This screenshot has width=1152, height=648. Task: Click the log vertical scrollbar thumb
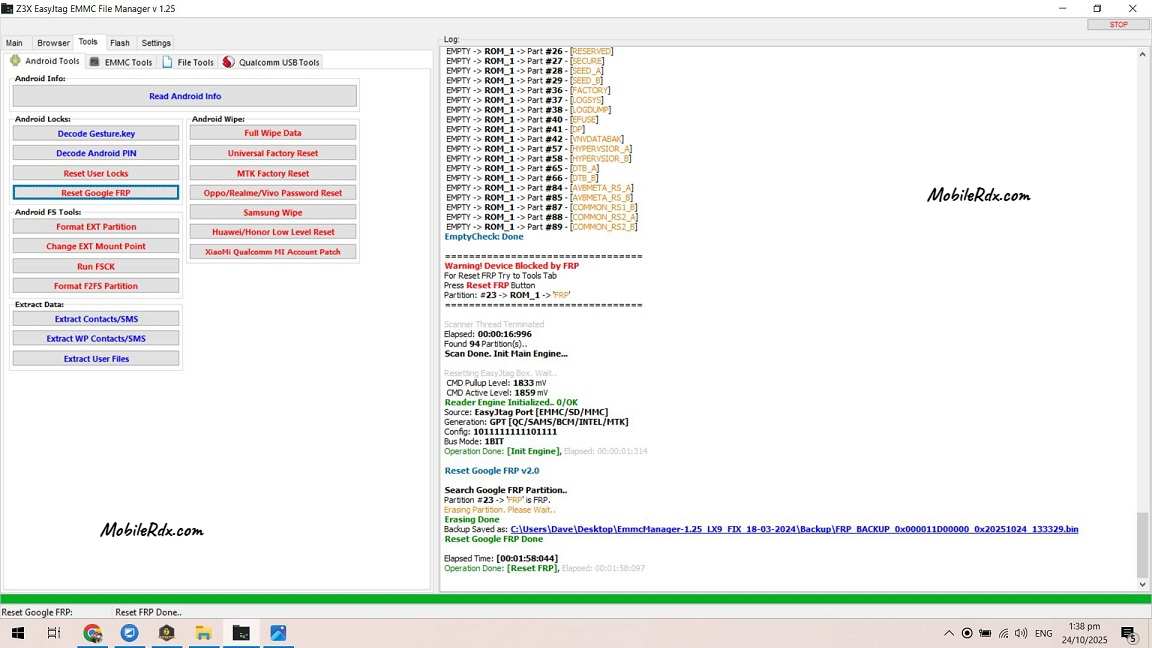click(x=1142, y=544)
